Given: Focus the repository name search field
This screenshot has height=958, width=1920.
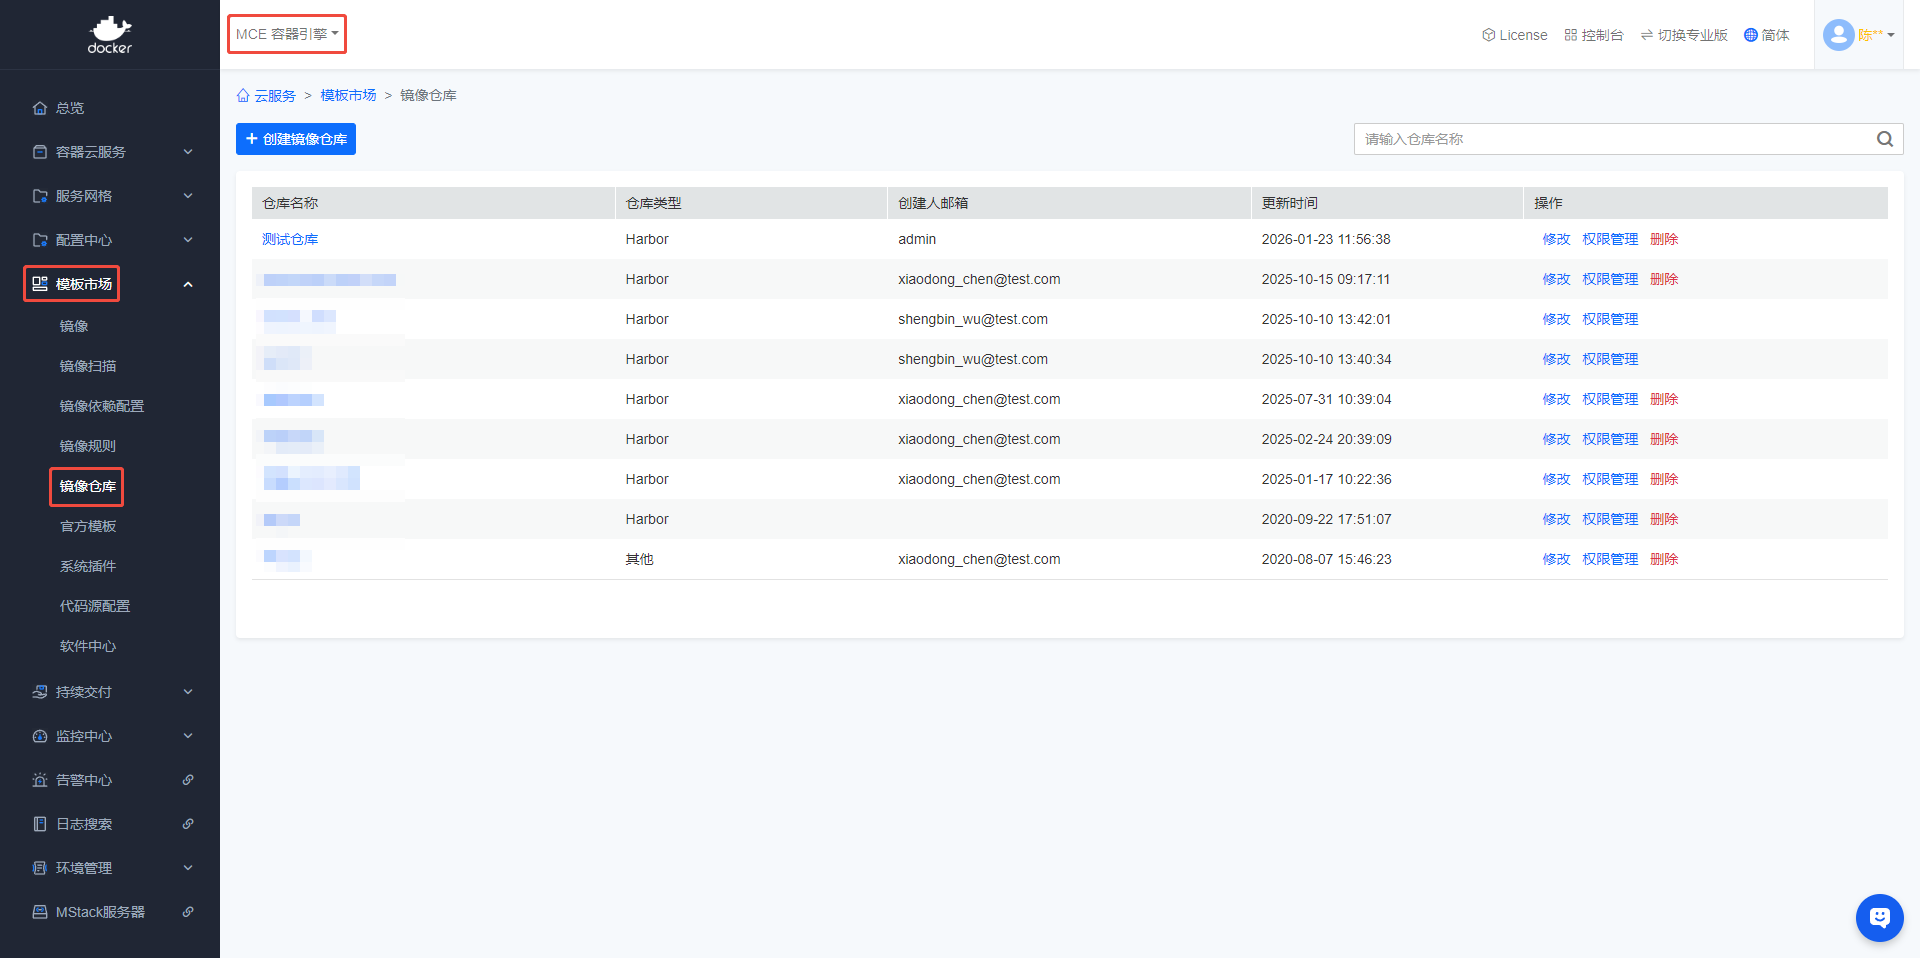Looking at the screenshot, I should tap(1610, 139).
